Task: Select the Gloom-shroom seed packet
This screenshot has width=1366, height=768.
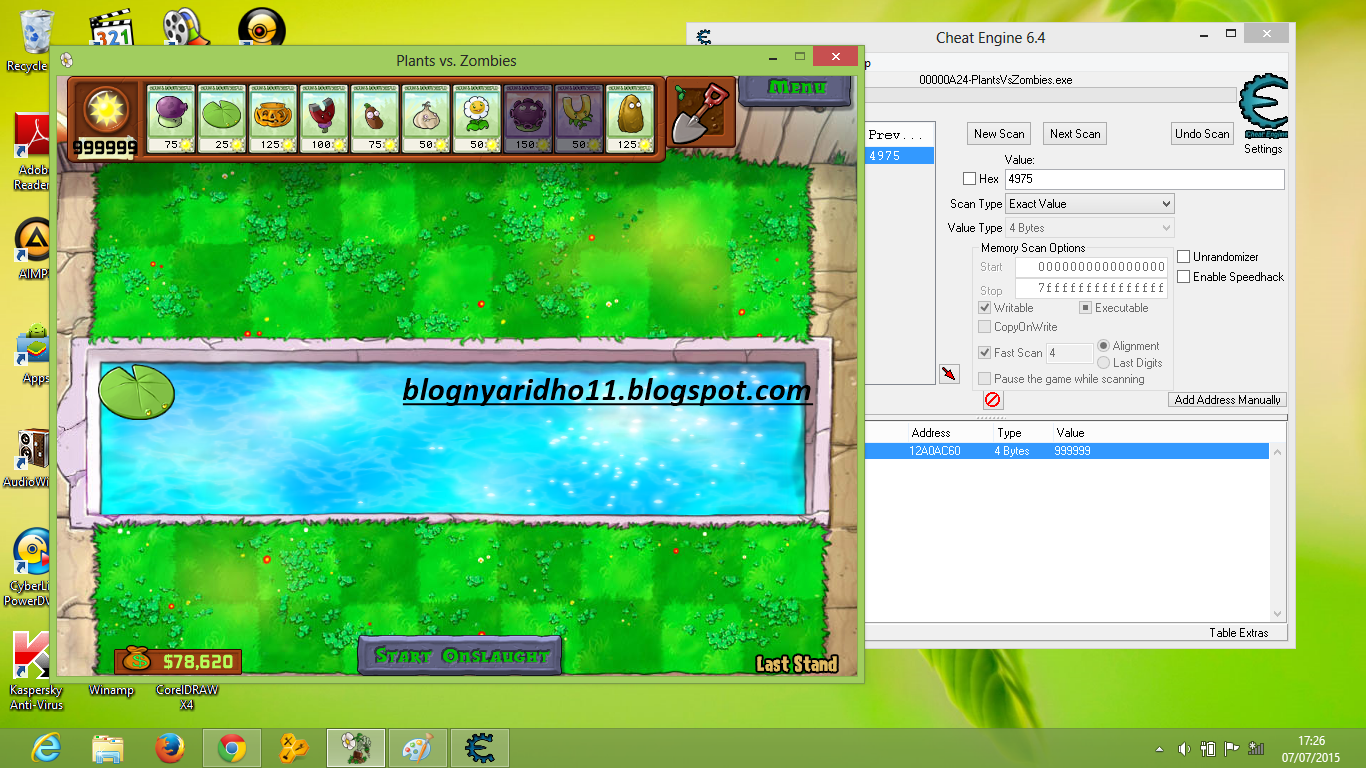Action: 528,118
